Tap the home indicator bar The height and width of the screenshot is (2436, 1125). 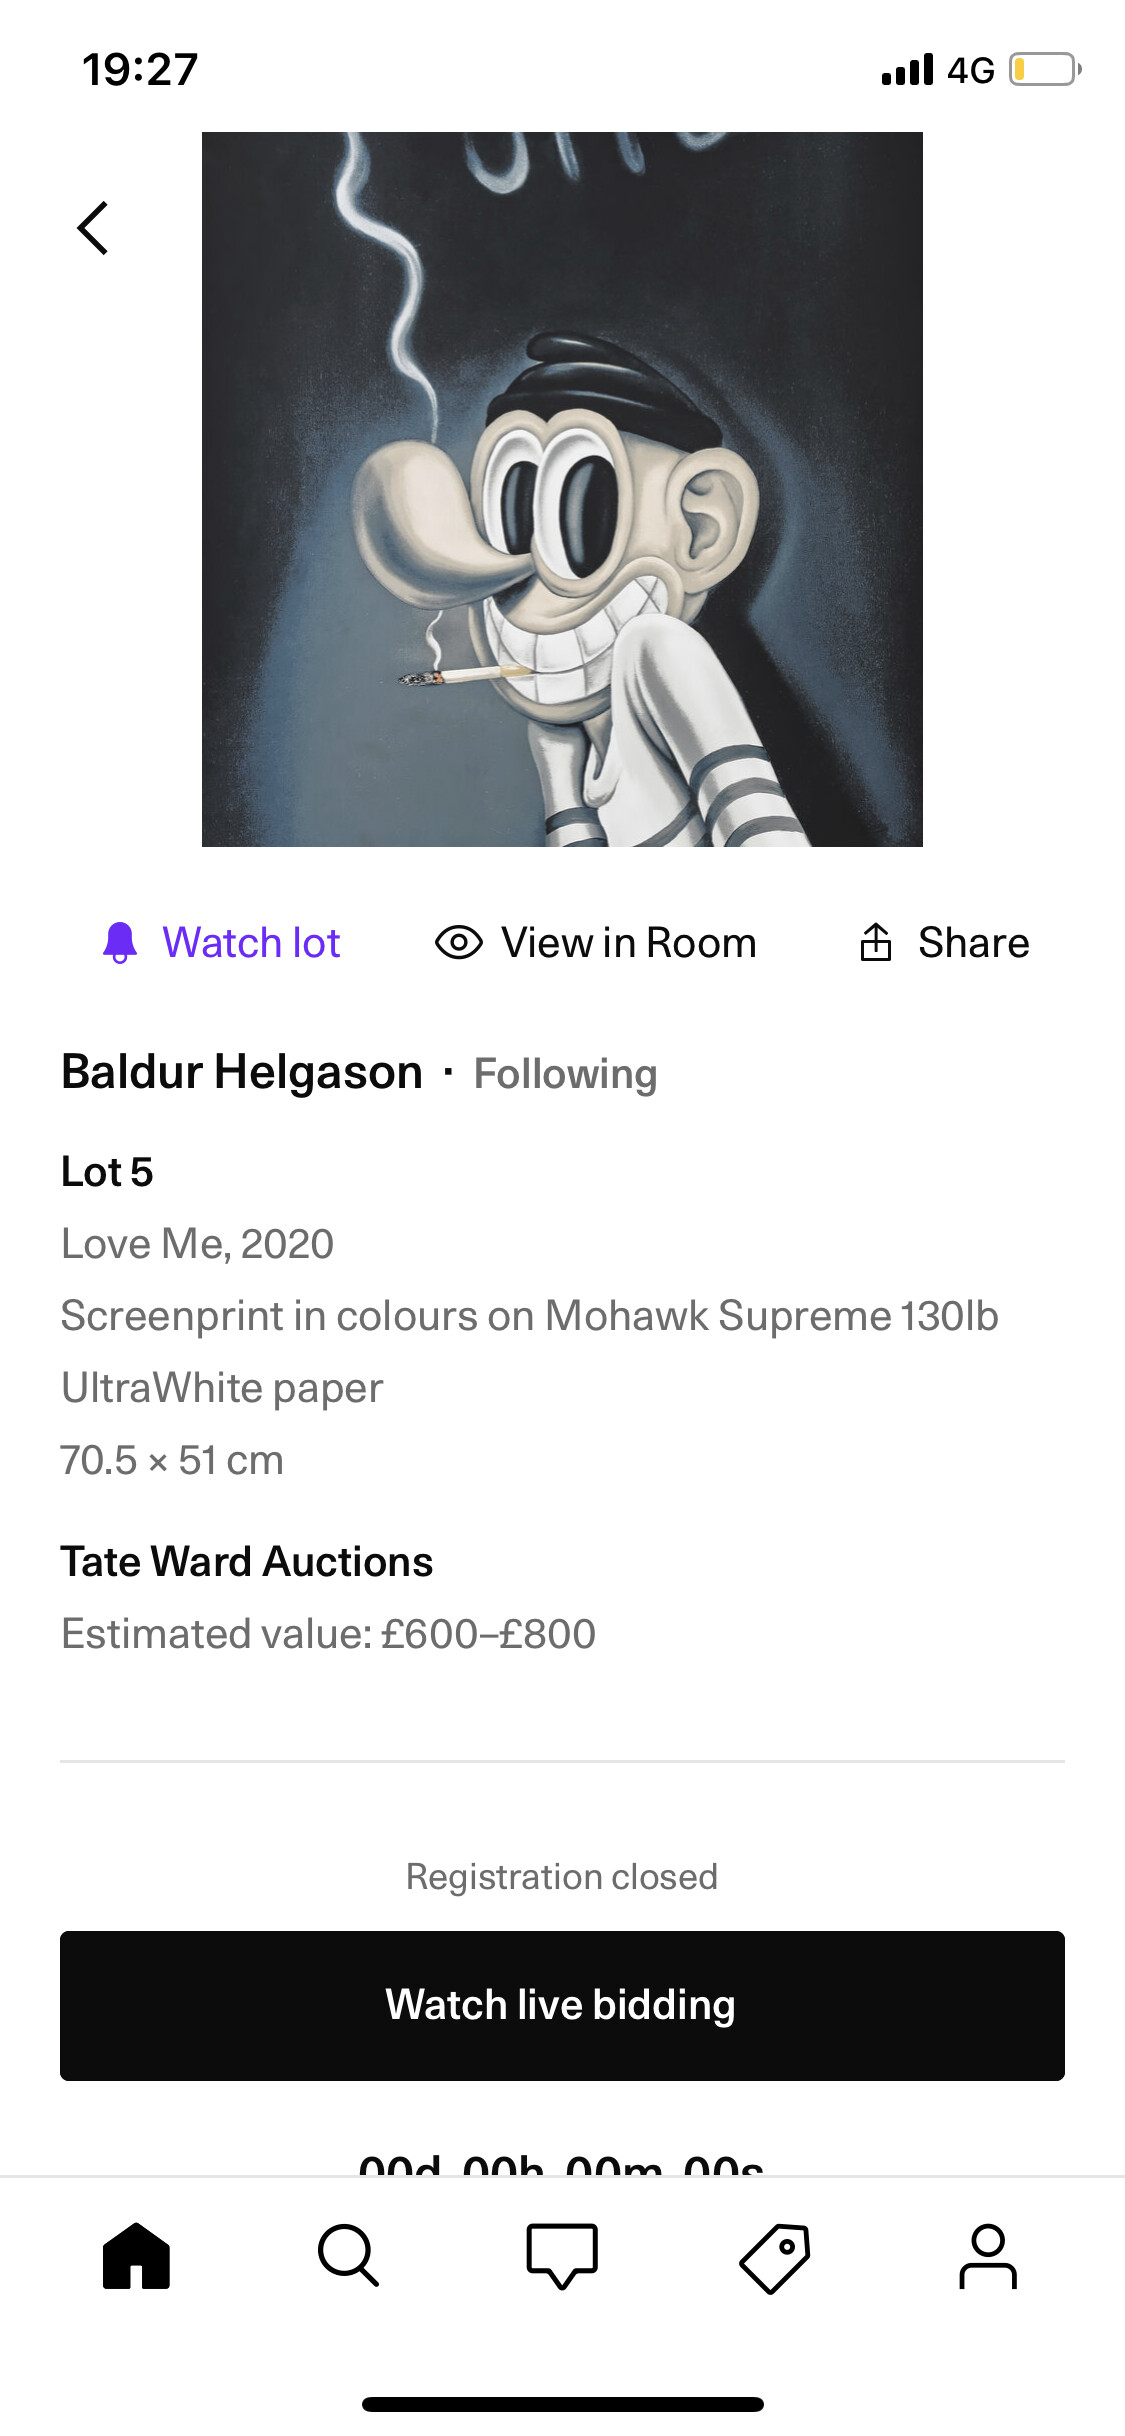[562, 2404]
